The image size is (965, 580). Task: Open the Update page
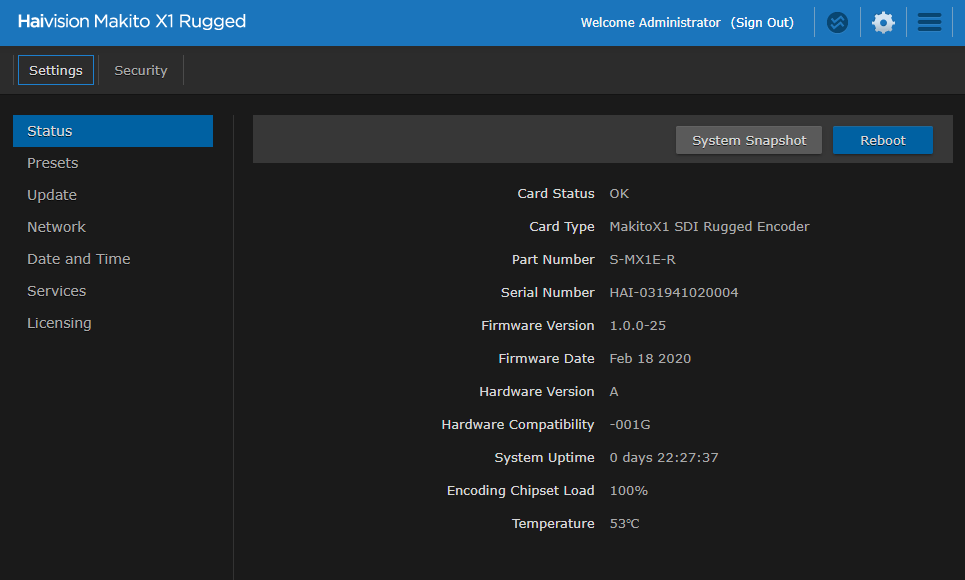[52, 194]
